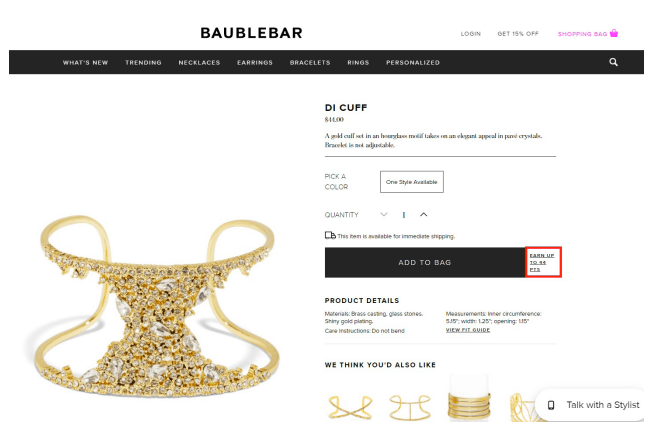
Task: Click the Earn up to 44 pts link
Action: point(542,263)
